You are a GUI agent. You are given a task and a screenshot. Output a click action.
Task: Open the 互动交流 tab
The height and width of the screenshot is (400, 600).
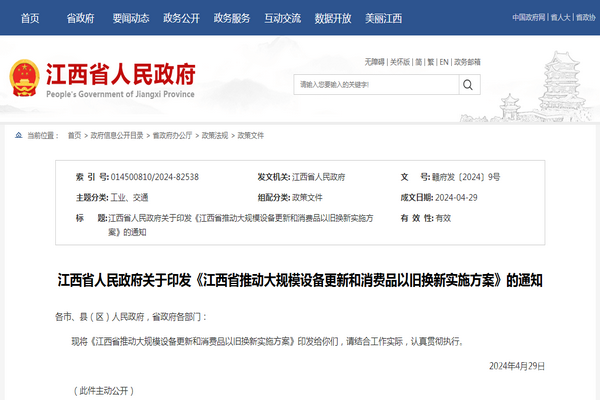tap(283, 18)
